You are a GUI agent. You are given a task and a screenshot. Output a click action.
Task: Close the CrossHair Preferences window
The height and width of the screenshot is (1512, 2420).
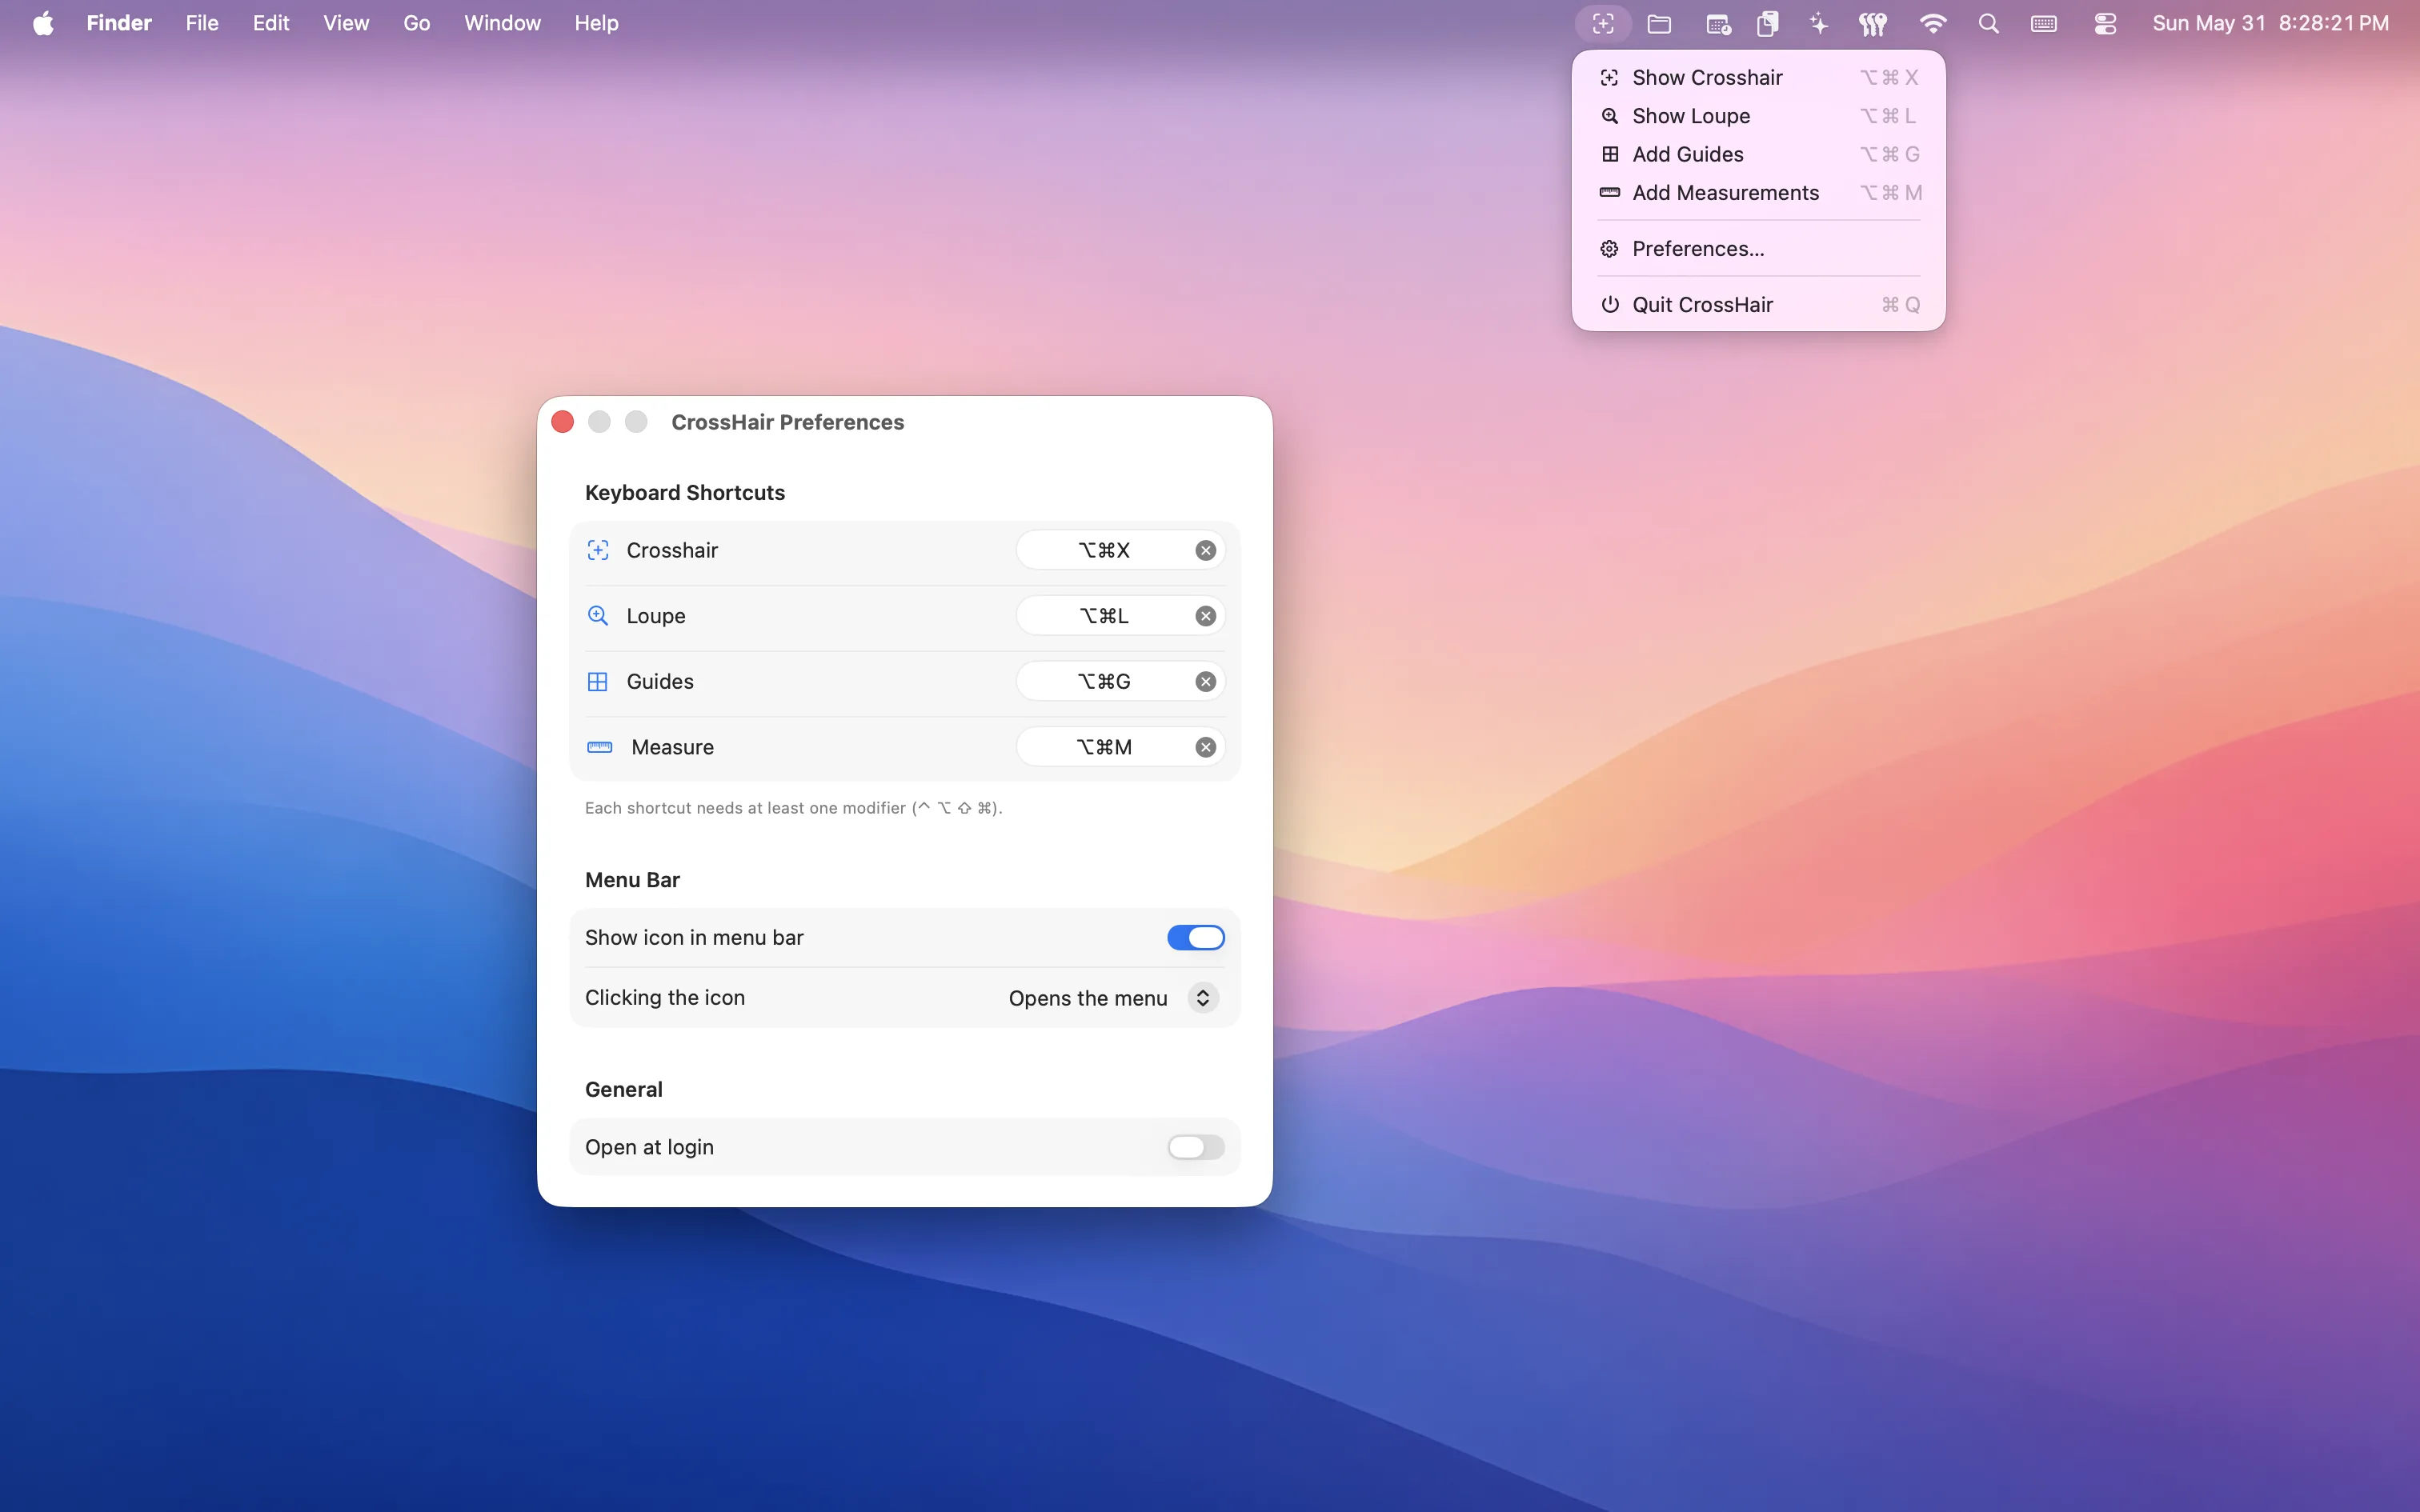[x=563, y=422]
